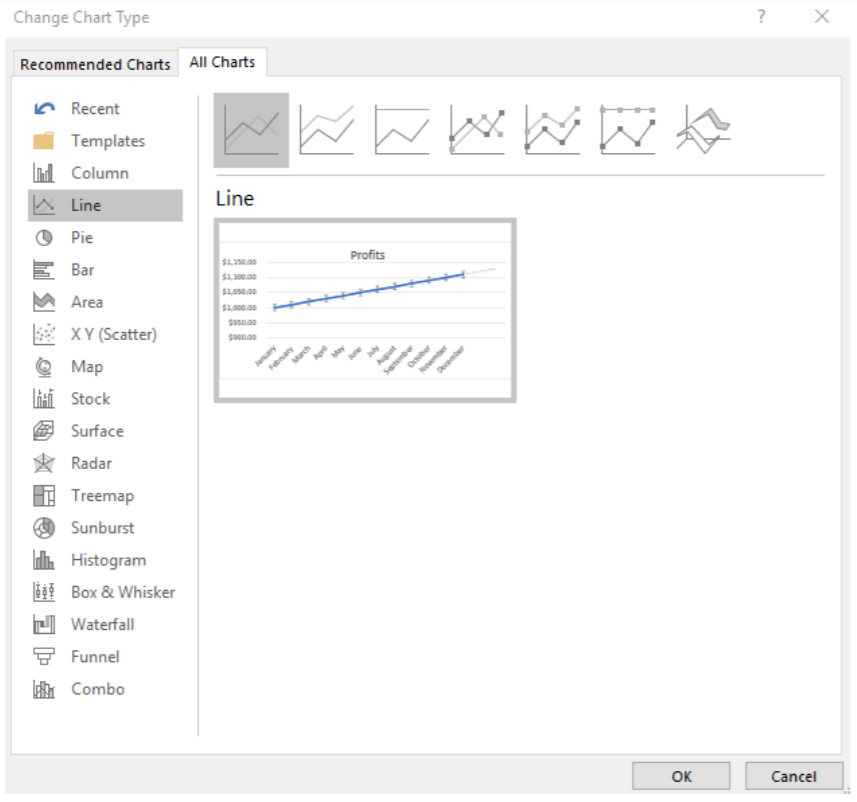This screenshot has height=802, width=857.
Task: Click the Cancel button
Action: 793,776
